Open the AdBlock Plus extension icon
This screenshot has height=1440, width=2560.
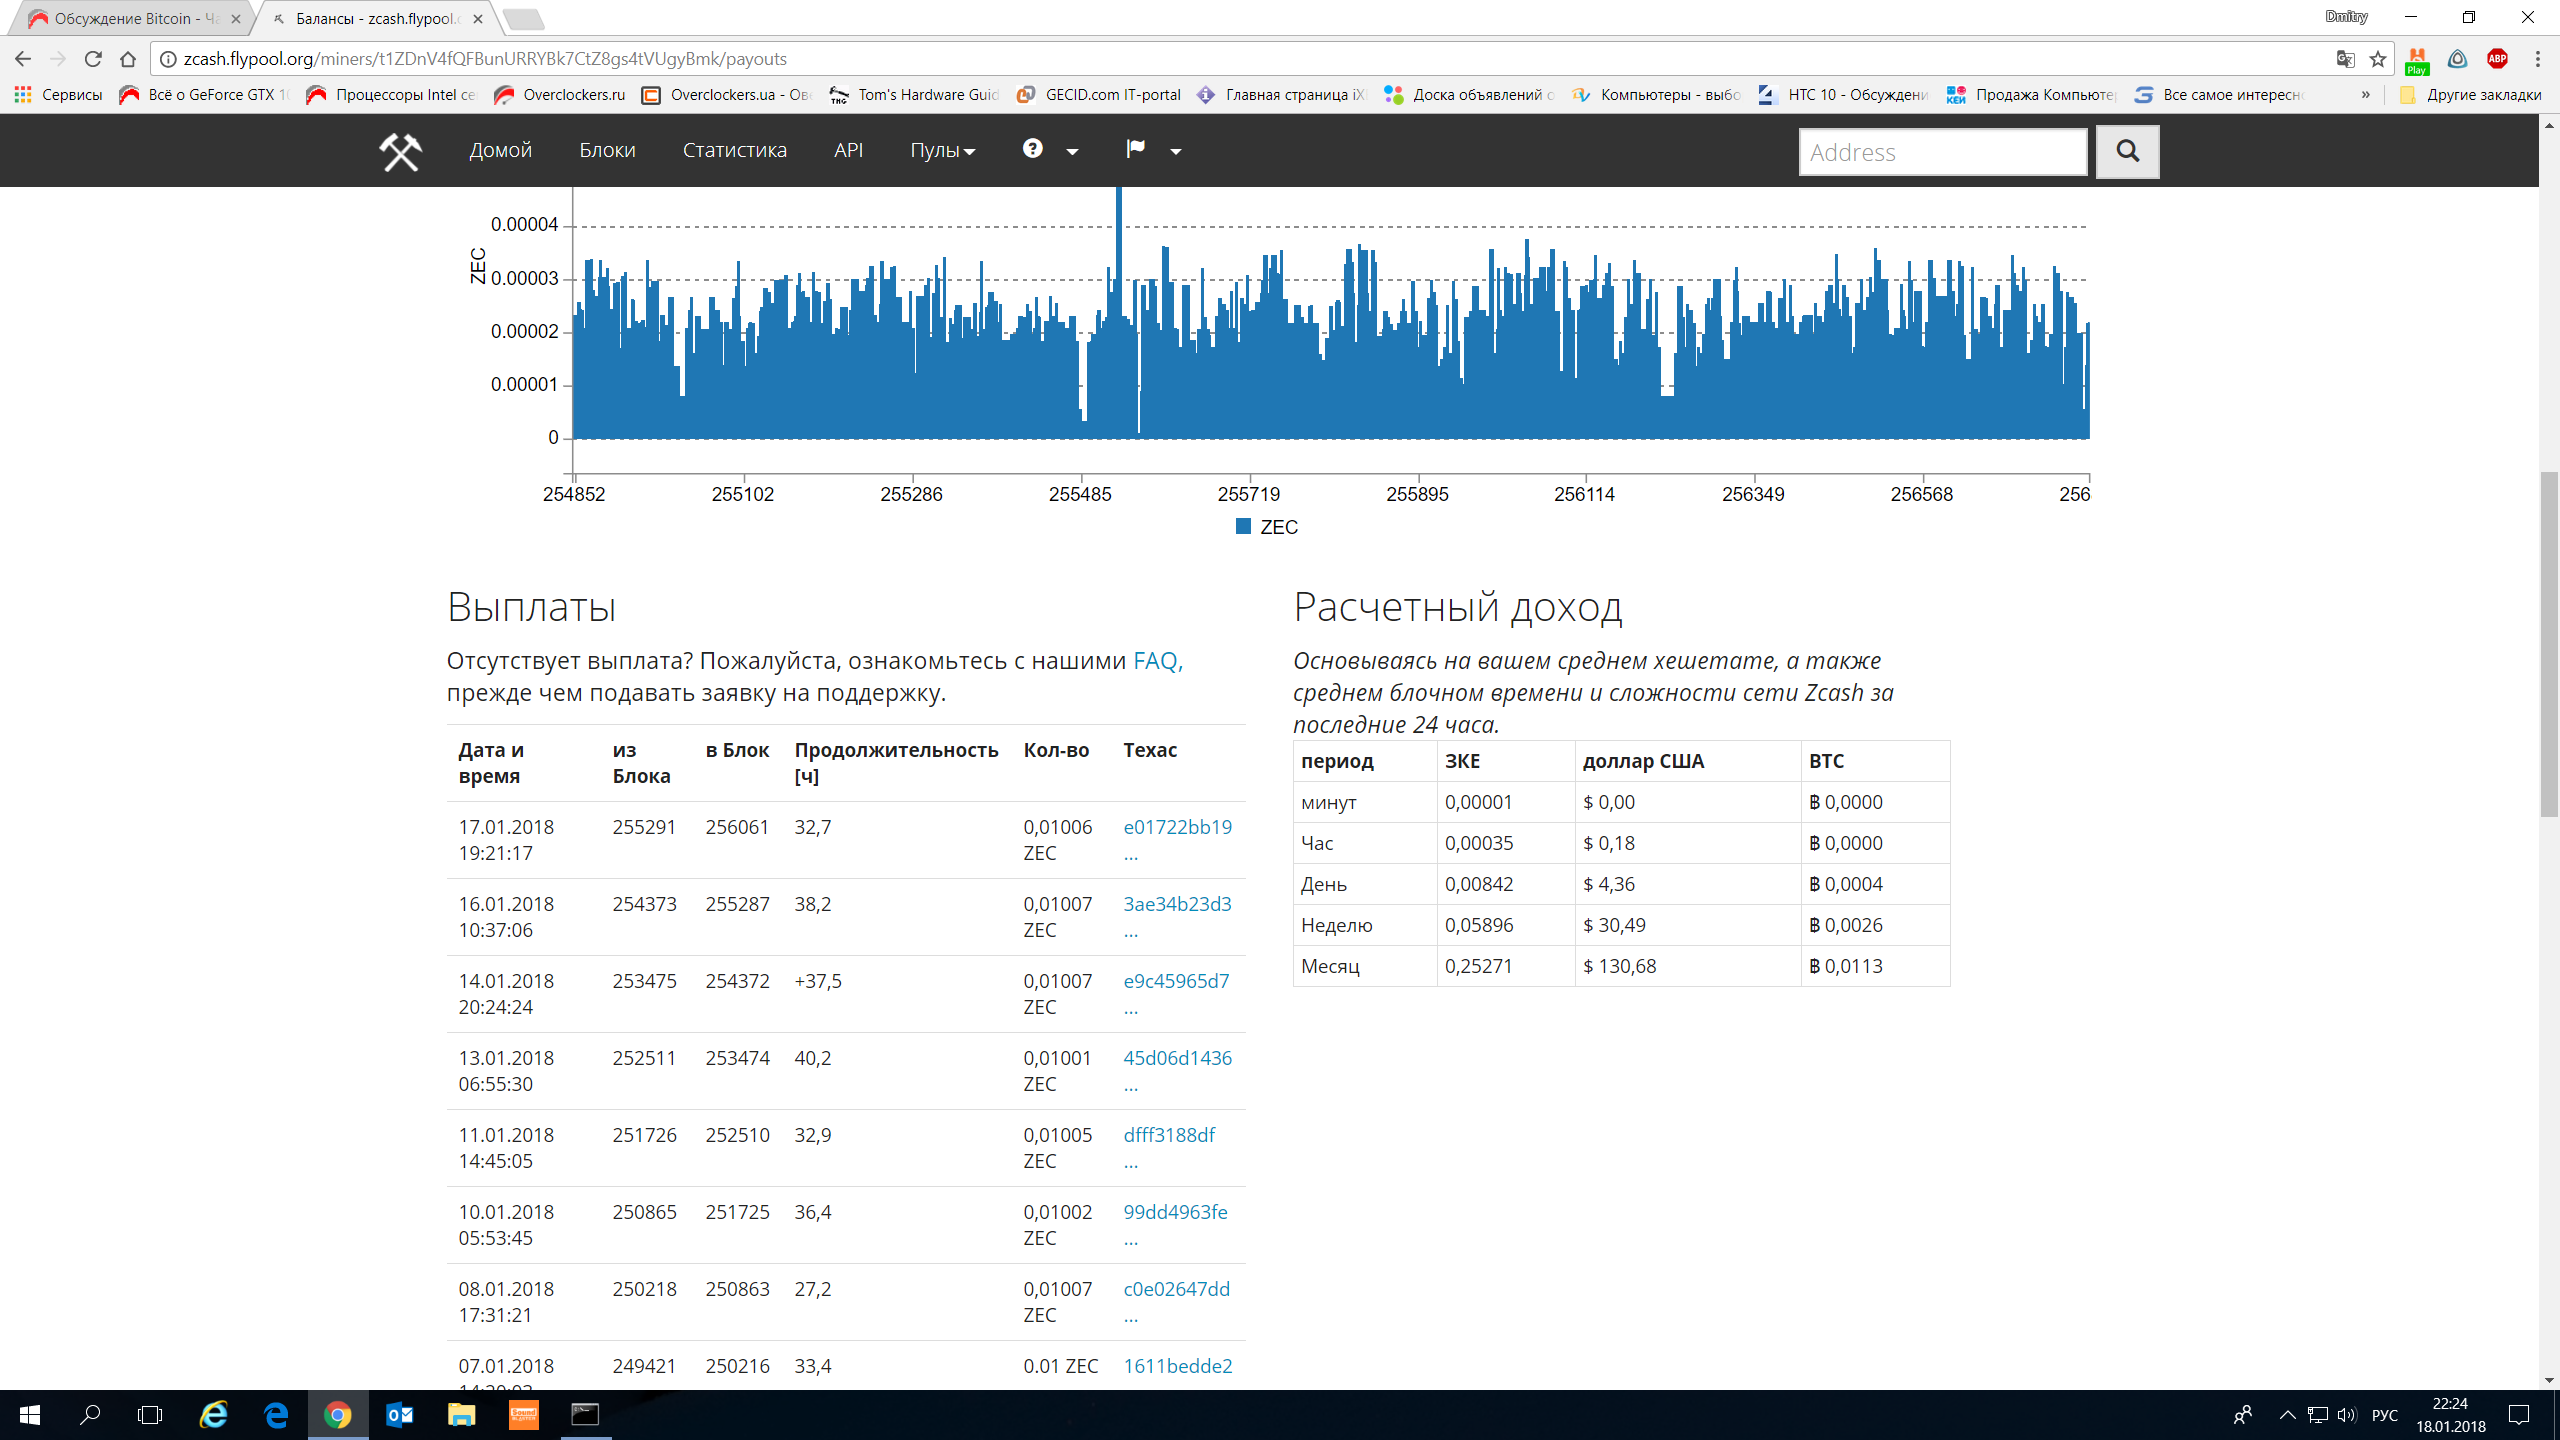click(x=2497, y=59)
